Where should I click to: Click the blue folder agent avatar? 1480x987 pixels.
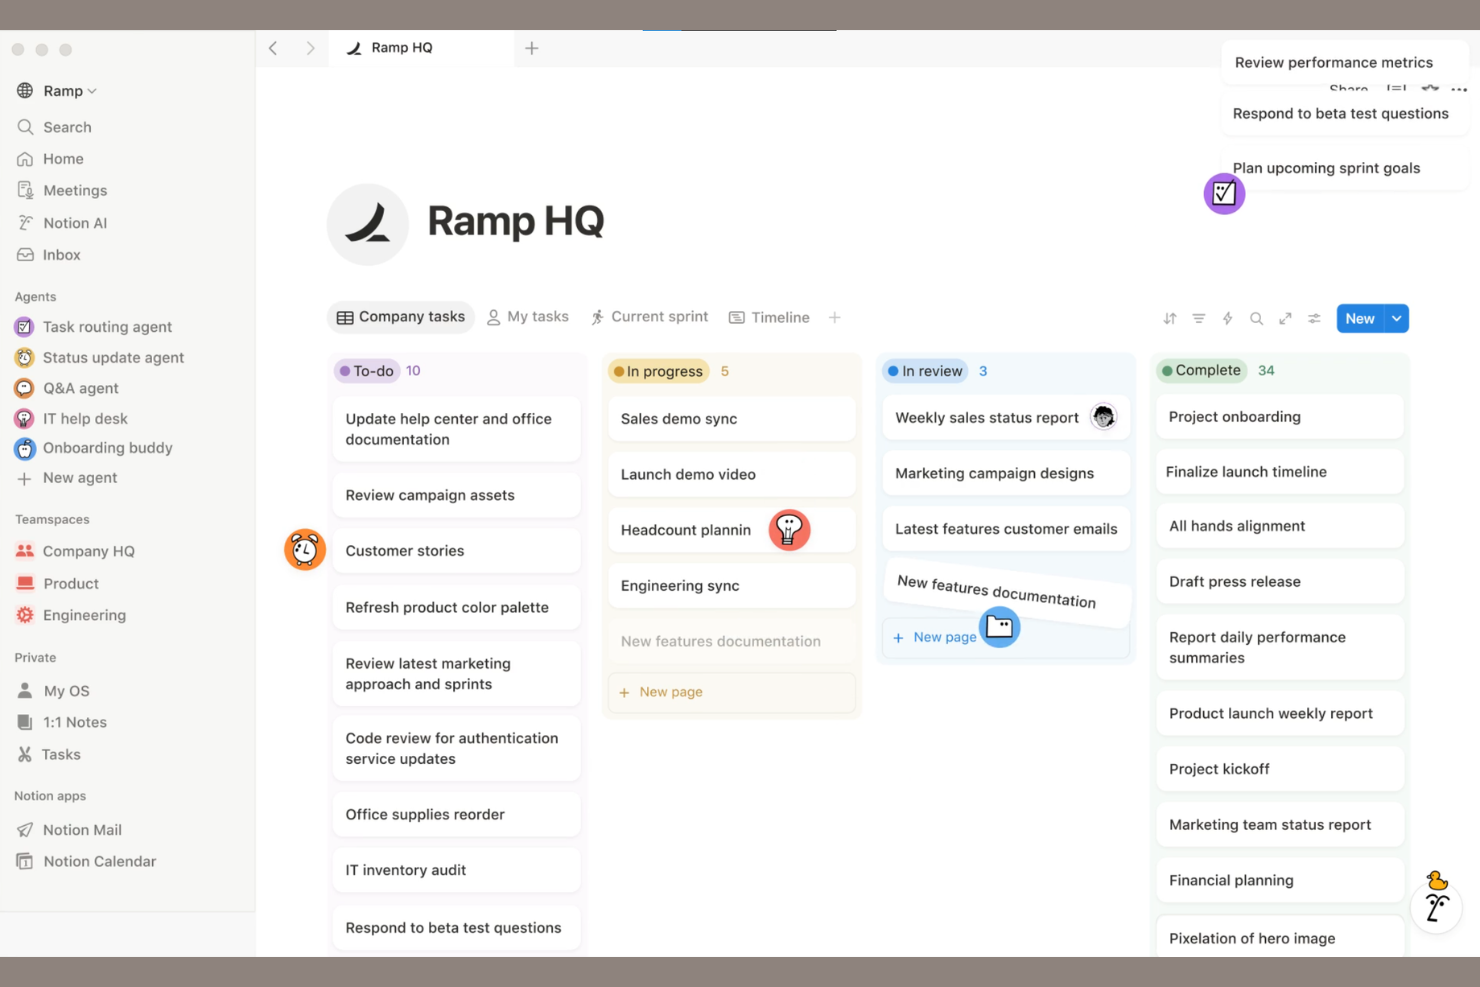(x=999, y=627)
